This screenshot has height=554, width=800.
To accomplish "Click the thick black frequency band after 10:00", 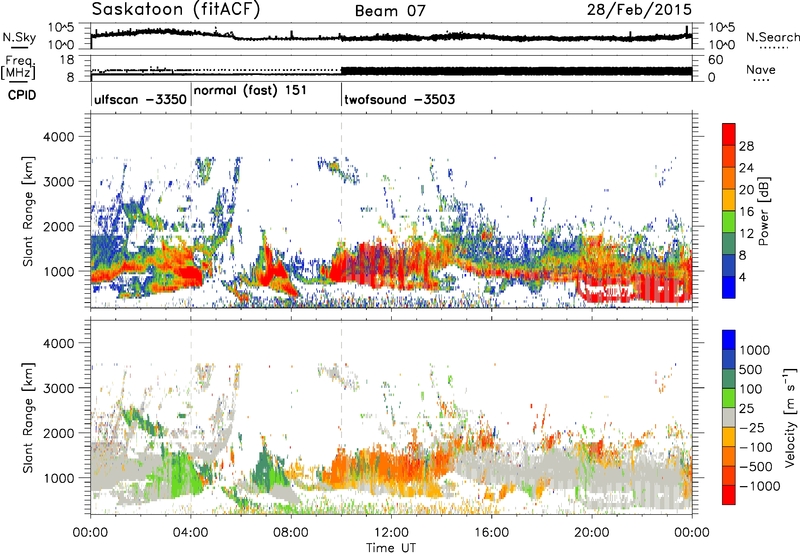I will point(516,71).
